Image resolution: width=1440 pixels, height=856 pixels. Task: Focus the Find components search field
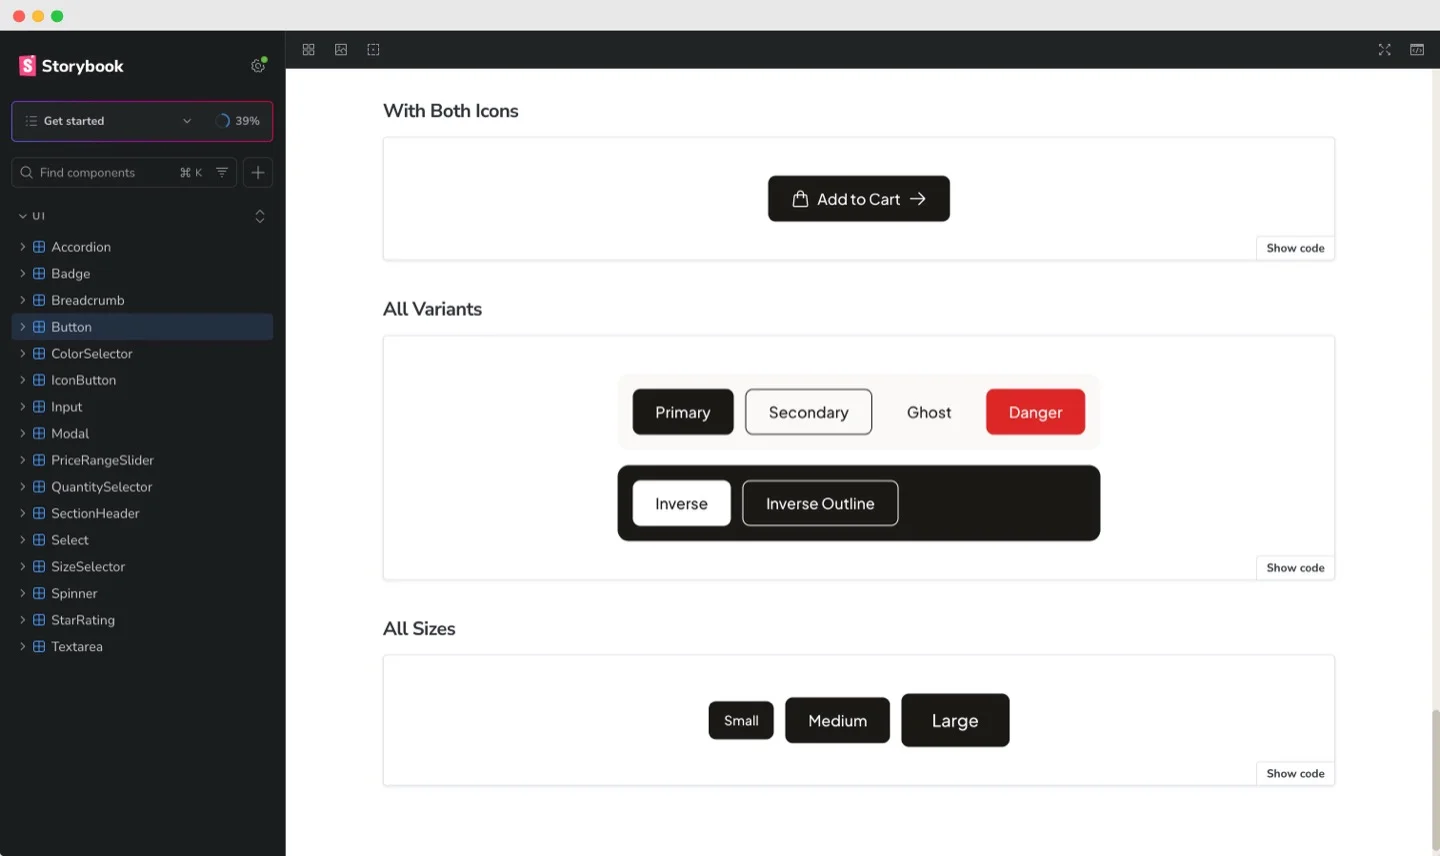100,173
